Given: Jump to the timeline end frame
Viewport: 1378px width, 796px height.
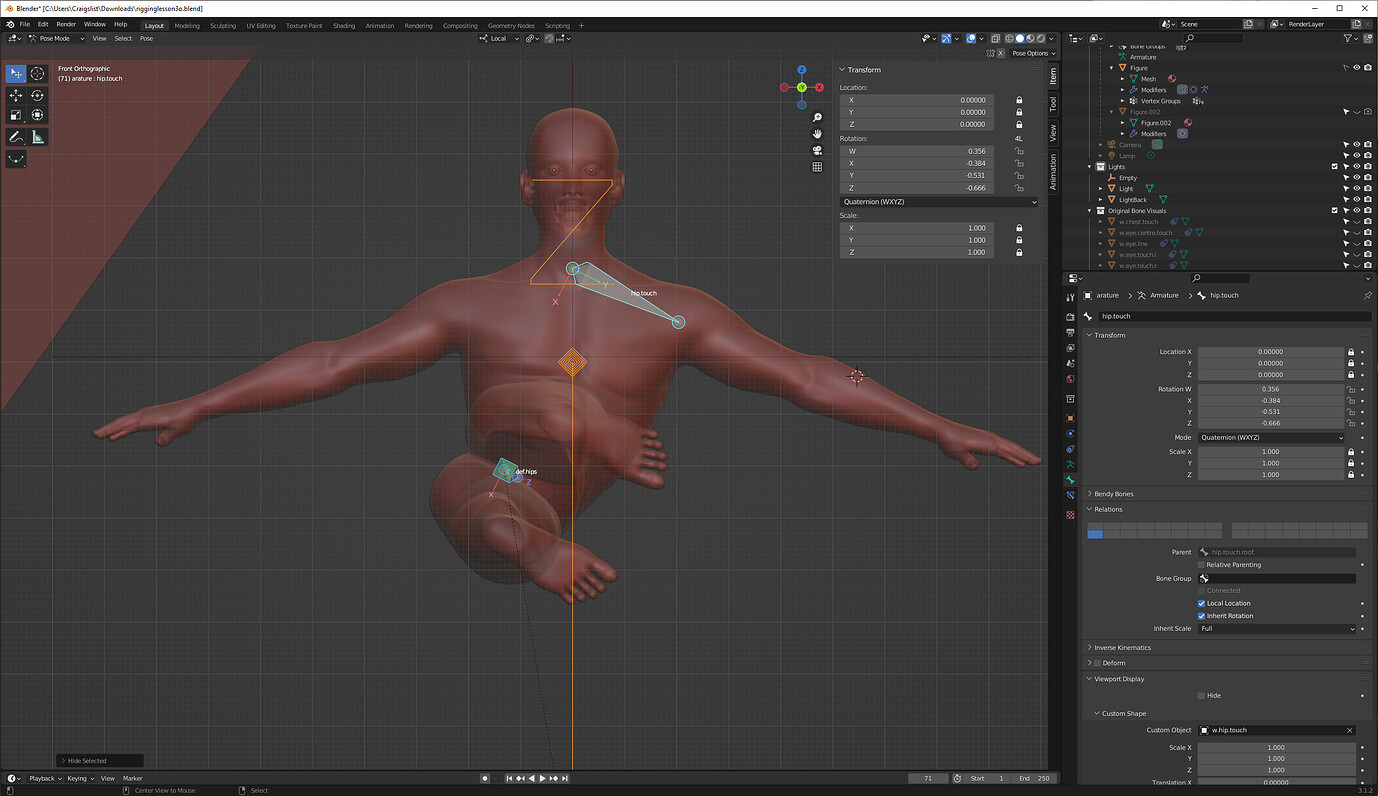Looking at the screenshot, I should (566, 778).
